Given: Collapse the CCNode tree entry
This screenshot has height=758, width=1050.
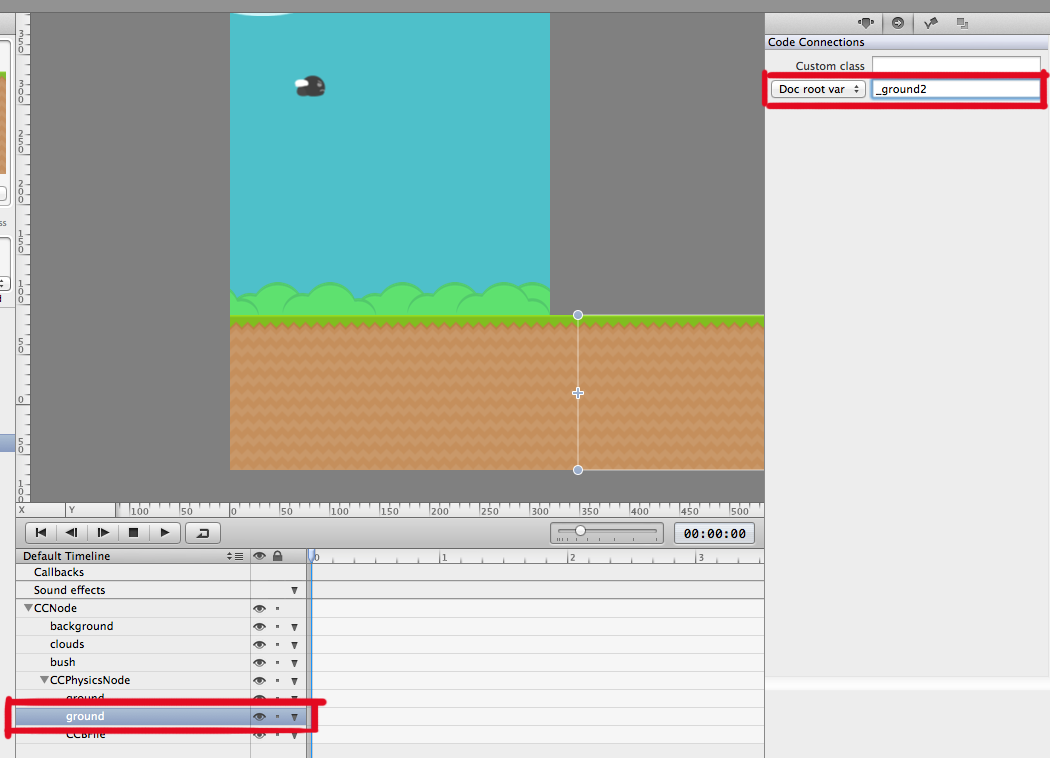Looking at the screenshot, I should (30, 608).
